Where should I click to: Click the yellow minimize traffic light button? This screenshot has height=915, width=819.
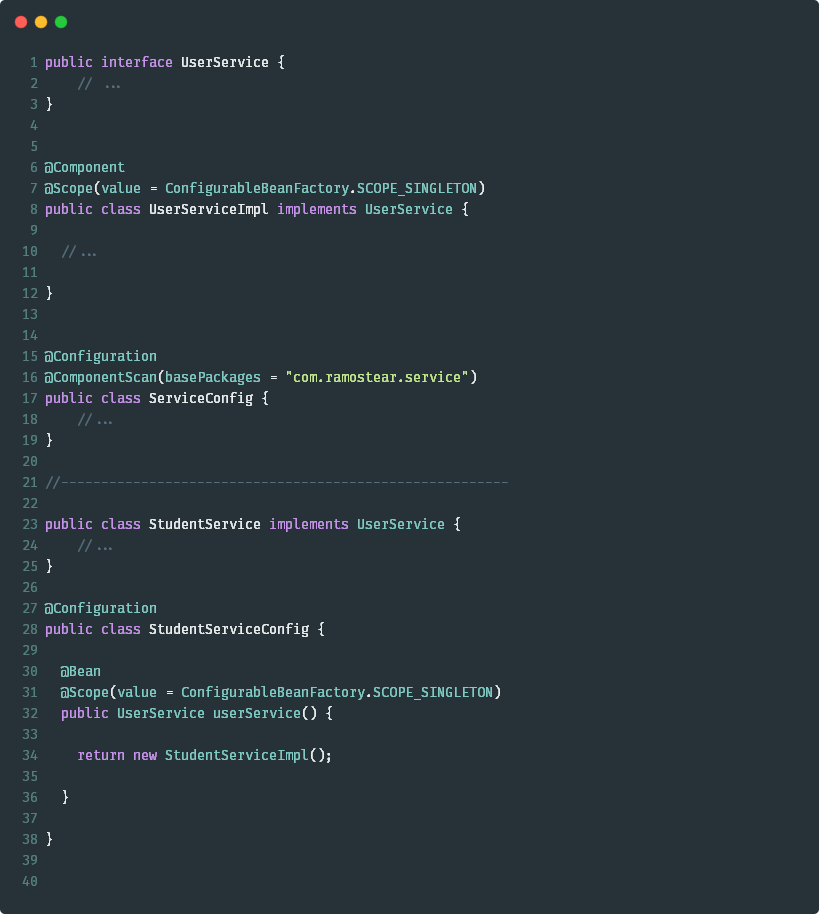click(40, 21)
